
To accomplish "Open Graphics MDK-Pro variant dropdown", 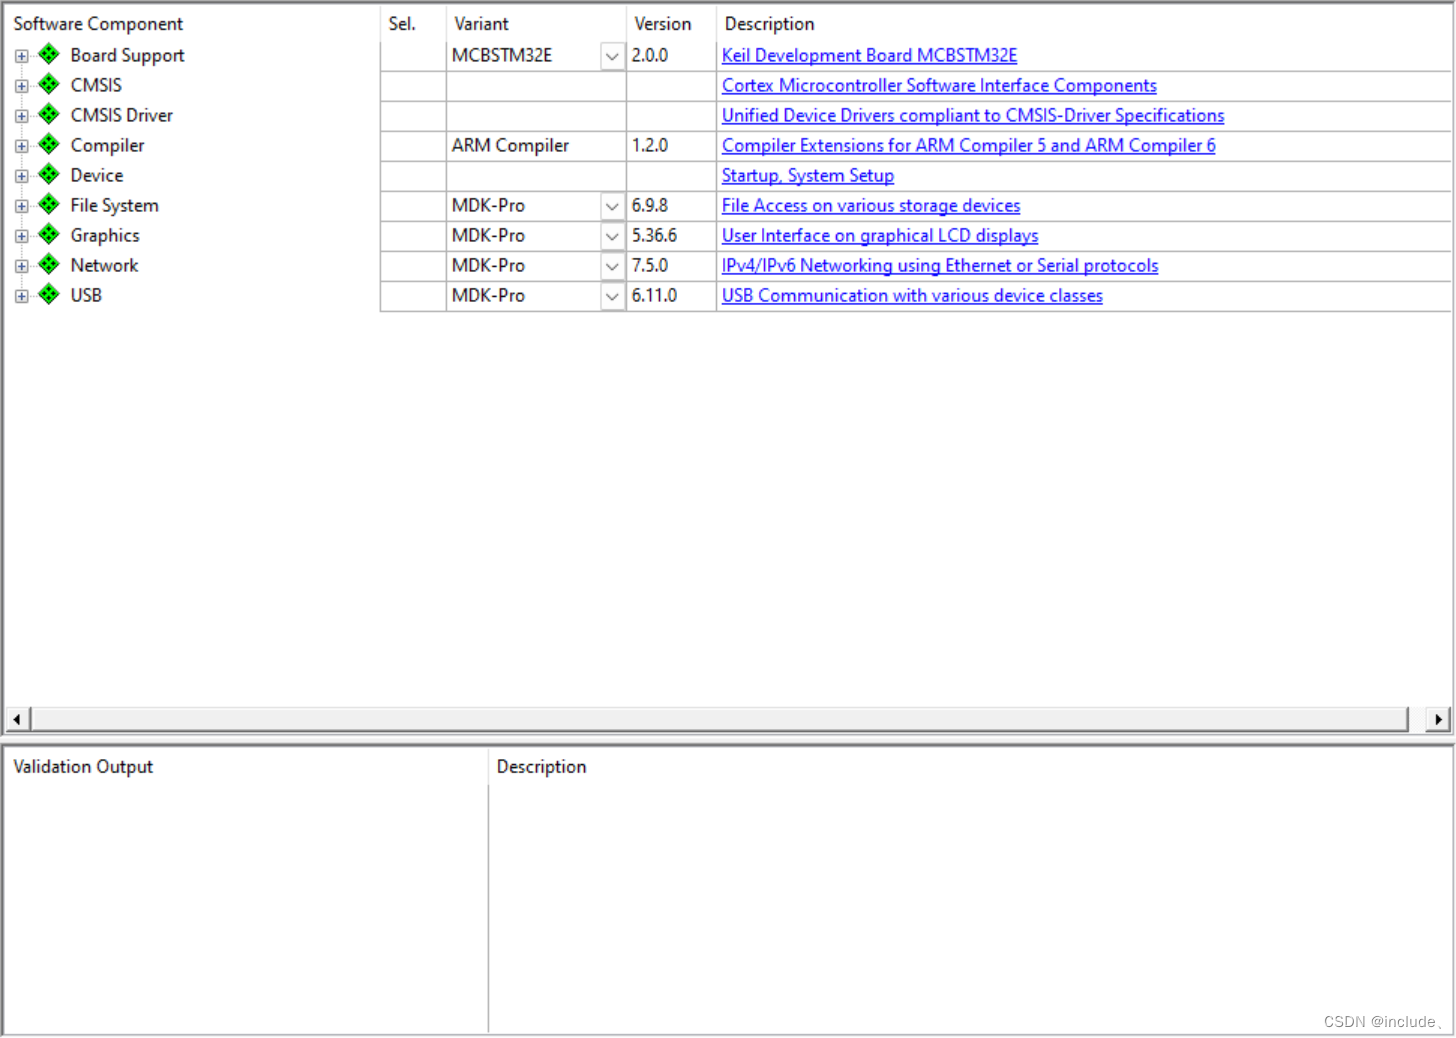I will [612, 236].
